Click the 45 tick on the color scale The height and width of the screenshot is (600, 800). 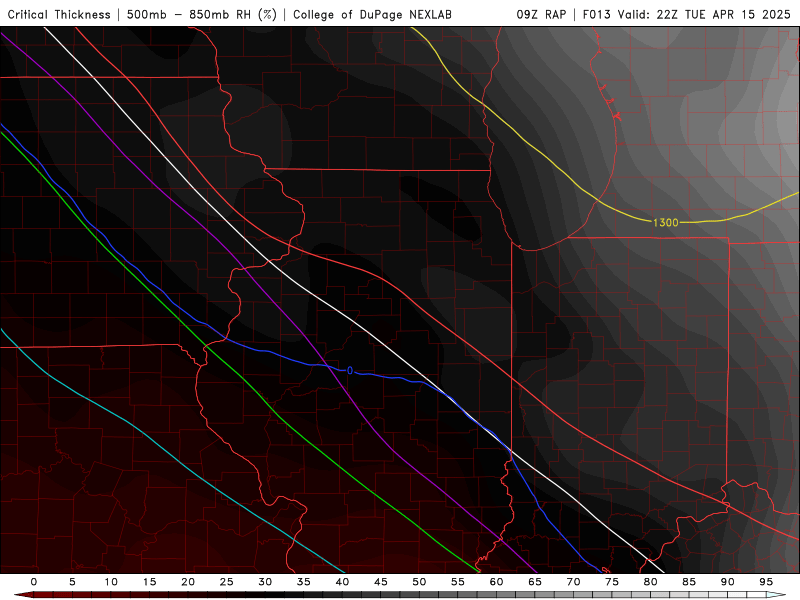[381, 582]
